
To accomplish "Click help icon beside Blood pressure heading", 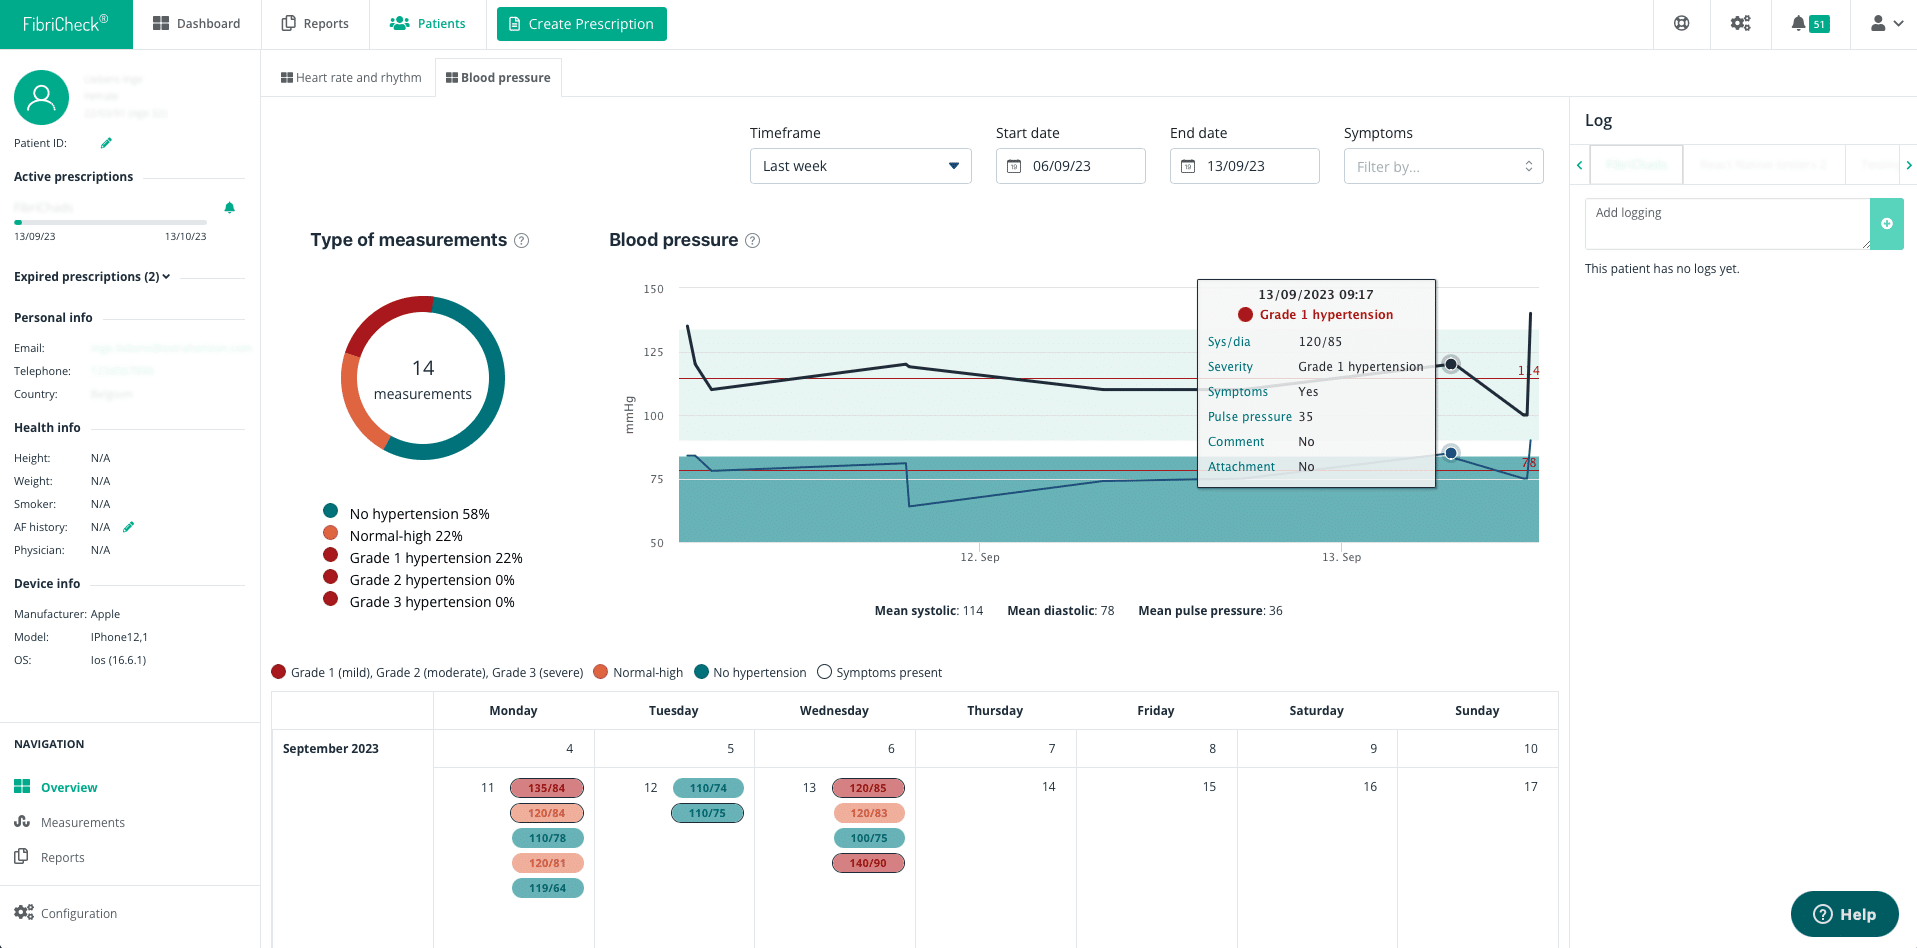I will click(x=753, y=241).
